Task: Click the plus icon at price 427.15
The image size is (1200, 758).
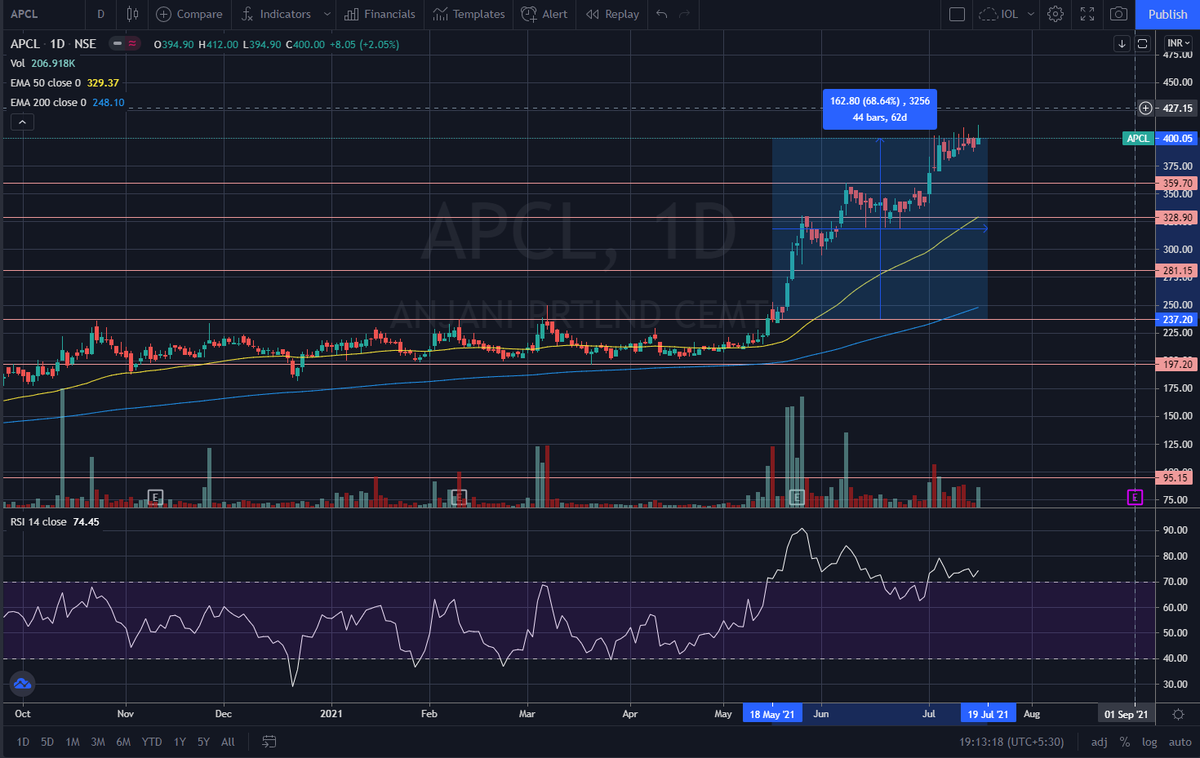Action: tap(1146, 108)
